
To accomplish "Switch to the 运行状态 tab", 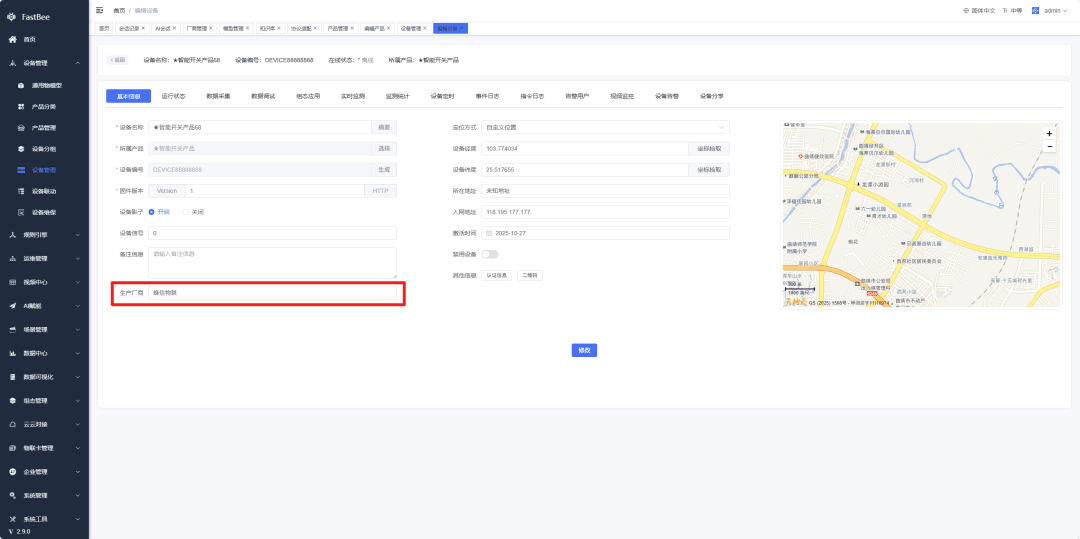I will click(x=174, y=96).
